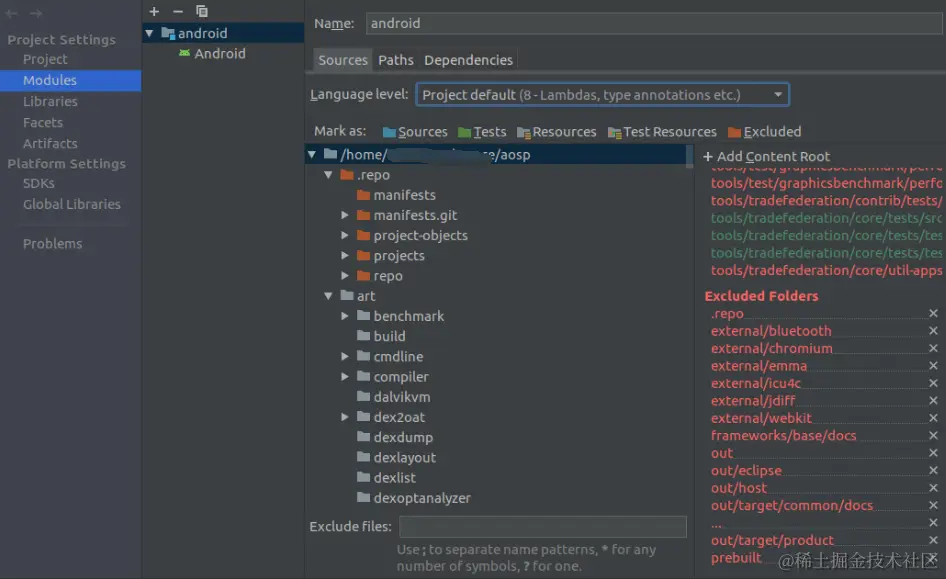Remove out from excluded folders
Screen dimensions: 946x579
(933, 453)
